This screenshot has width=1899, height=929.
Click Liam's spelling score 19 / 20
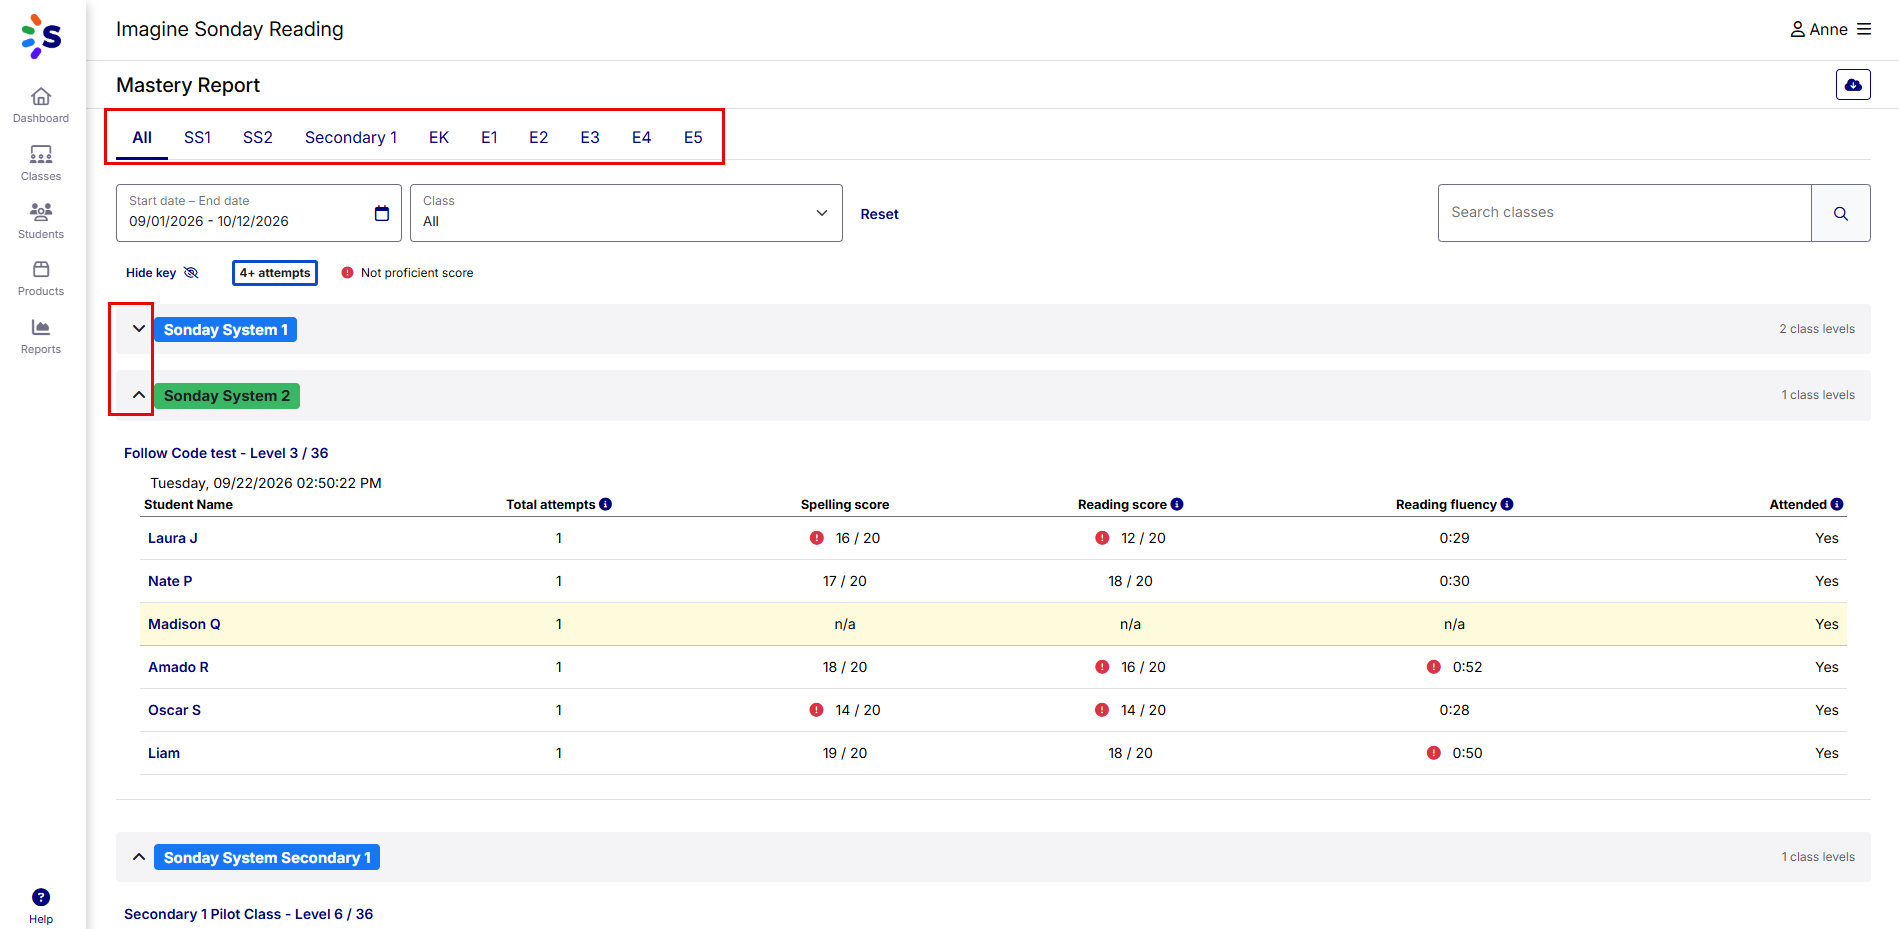coord(845,753)
